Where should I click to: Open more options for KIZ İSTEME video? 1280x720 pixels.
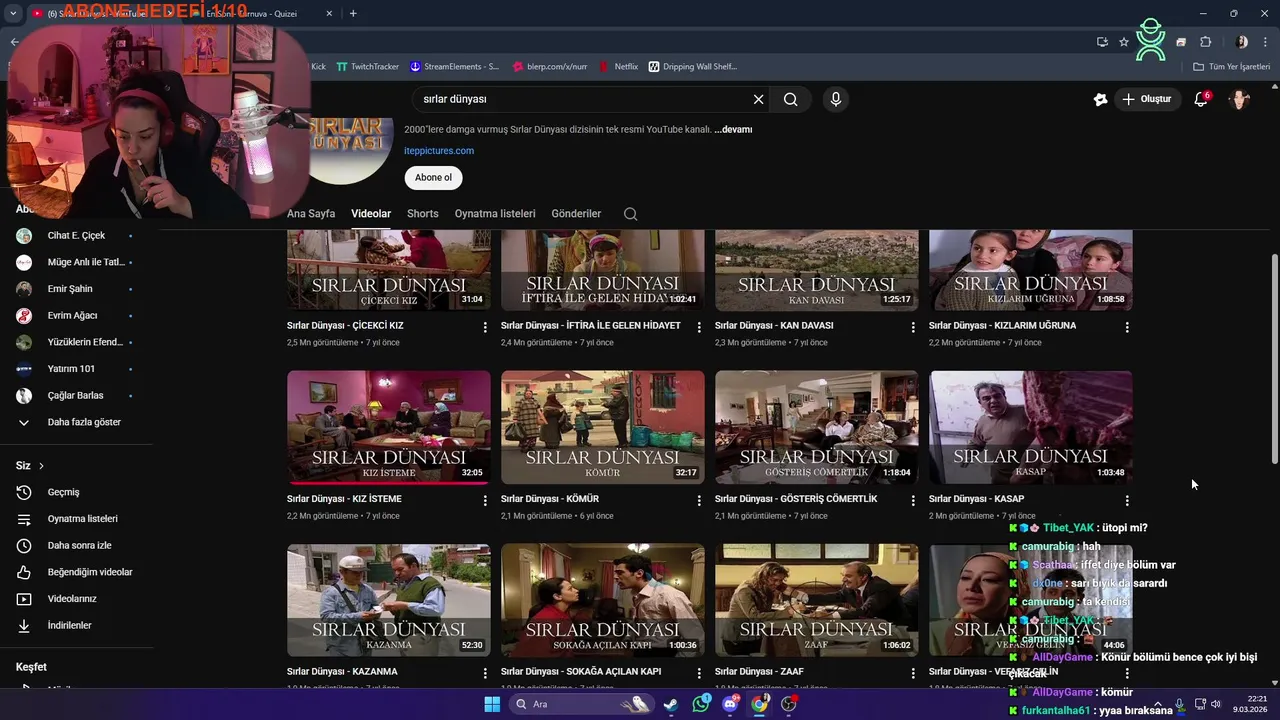point(485,500)
